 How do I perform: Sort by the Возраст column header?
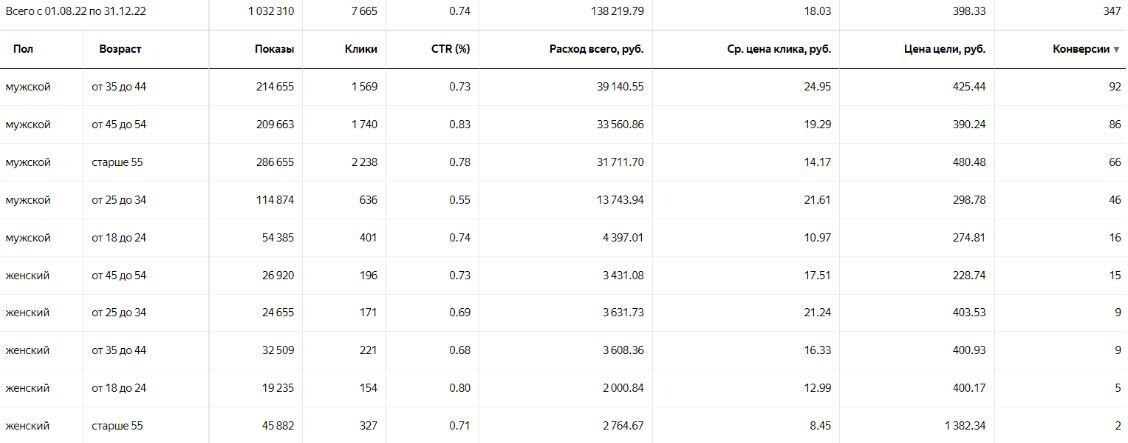[120, 49]
